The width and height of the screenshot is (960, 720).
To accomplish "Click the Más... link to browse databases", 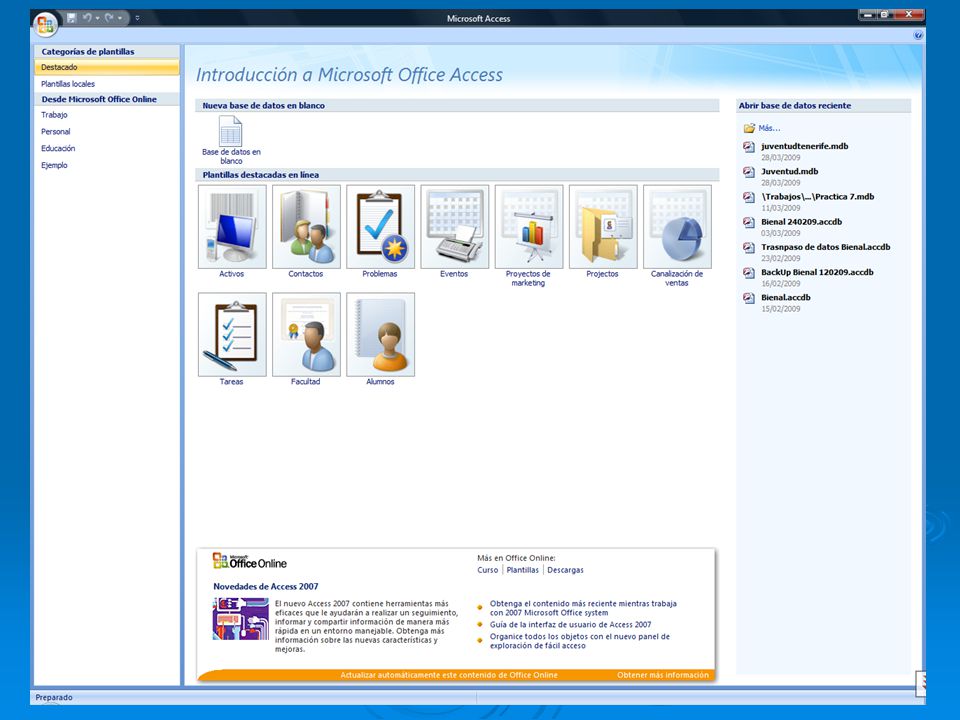I will point(770,128).
